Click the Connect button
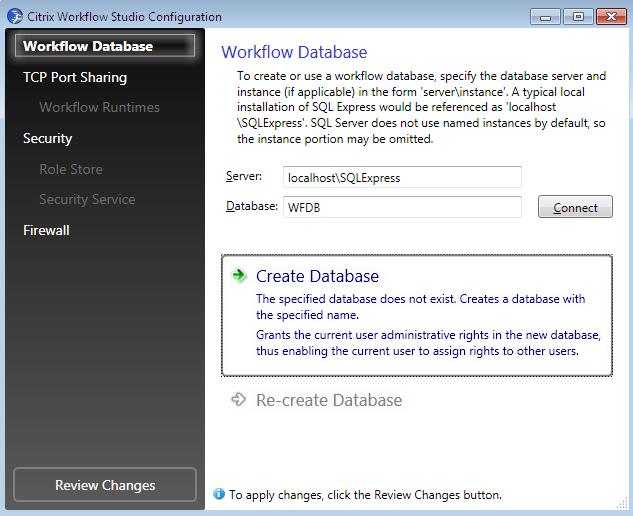 point(575,207)
